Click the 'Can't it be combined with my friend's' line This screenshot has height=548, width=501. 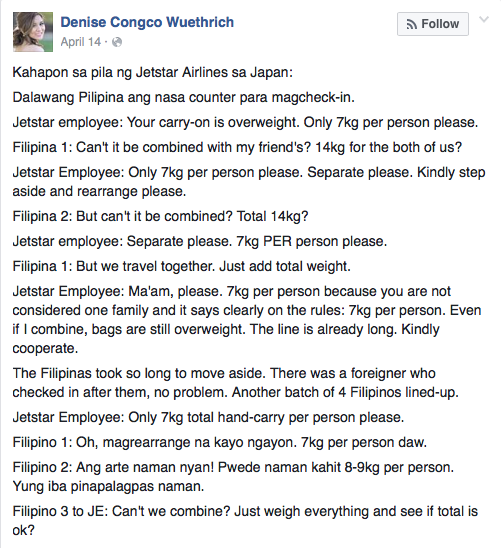(x=237, y=147)
